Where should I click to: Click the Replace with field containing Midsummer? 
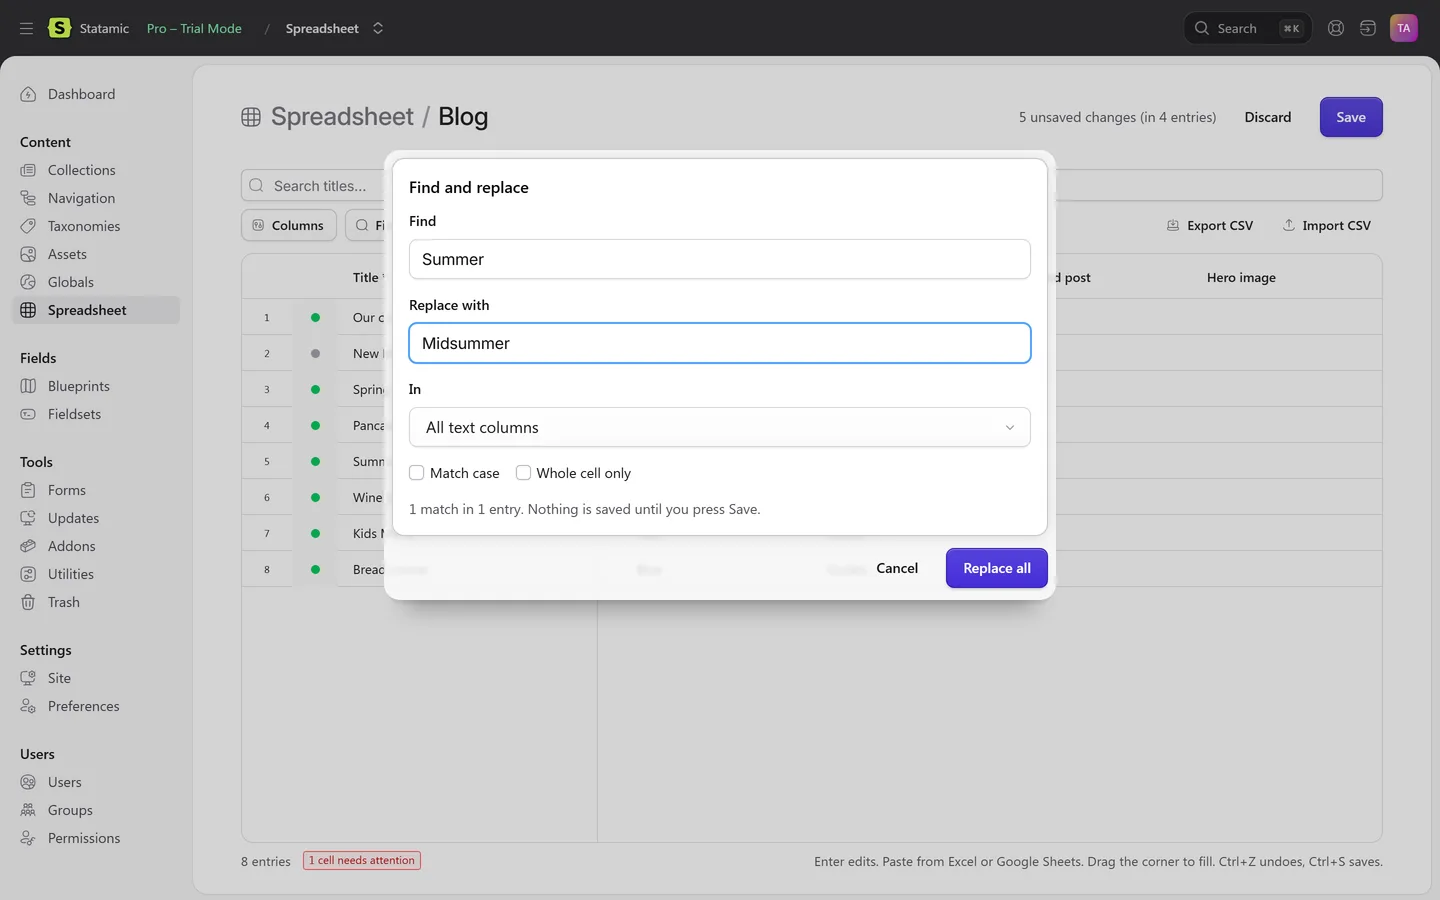(x=719, y=343)
